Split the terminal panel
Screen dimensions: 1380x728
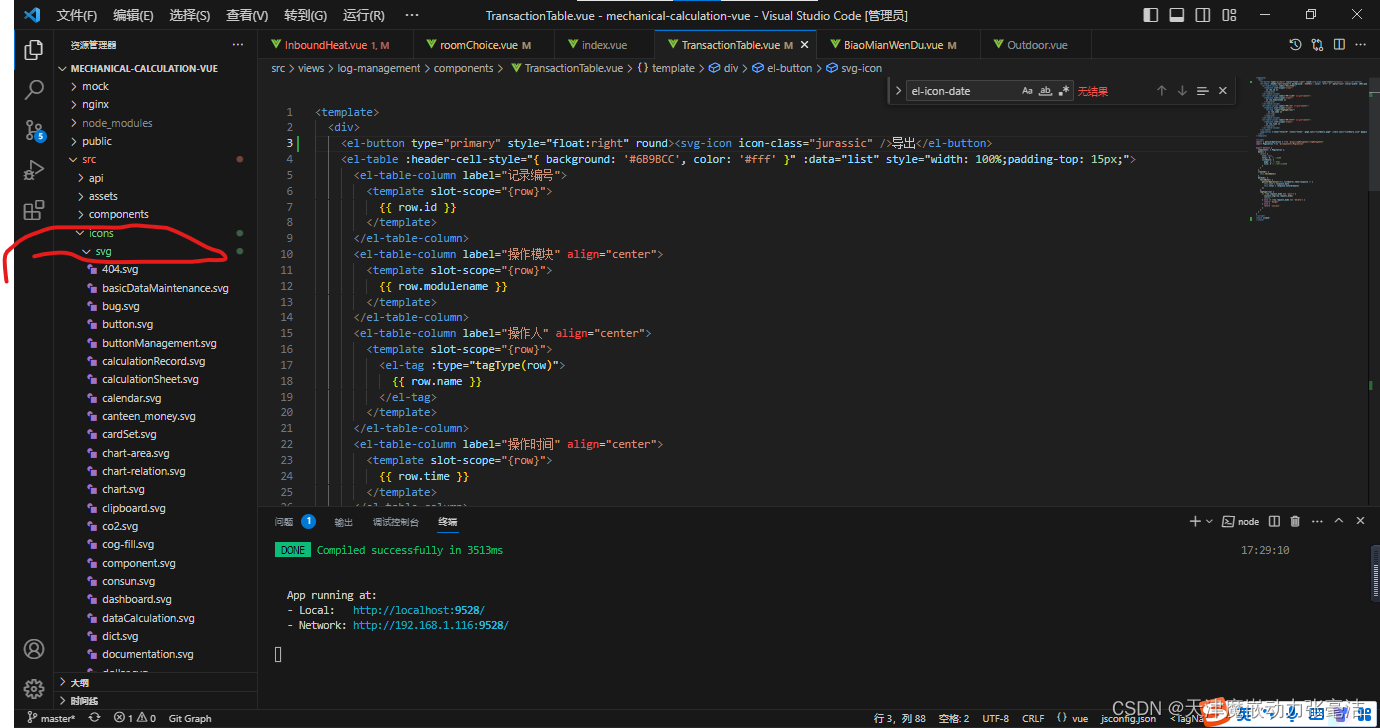tap(1274, 521)
